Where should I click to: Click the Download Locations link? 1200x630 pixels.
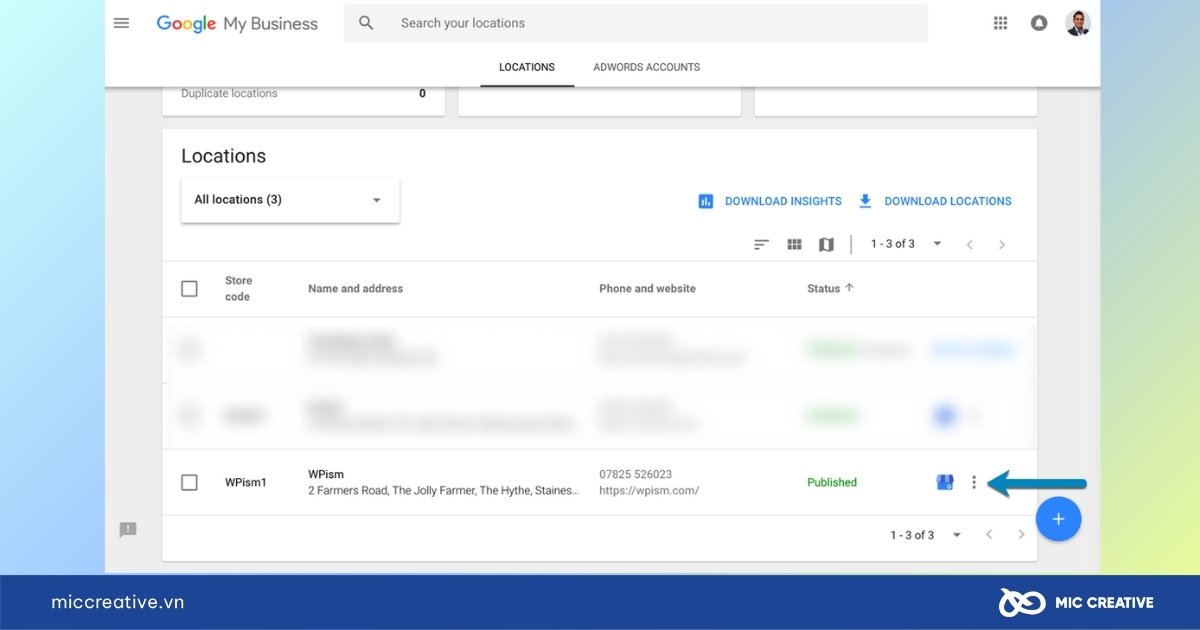click(x=948, y=201)
